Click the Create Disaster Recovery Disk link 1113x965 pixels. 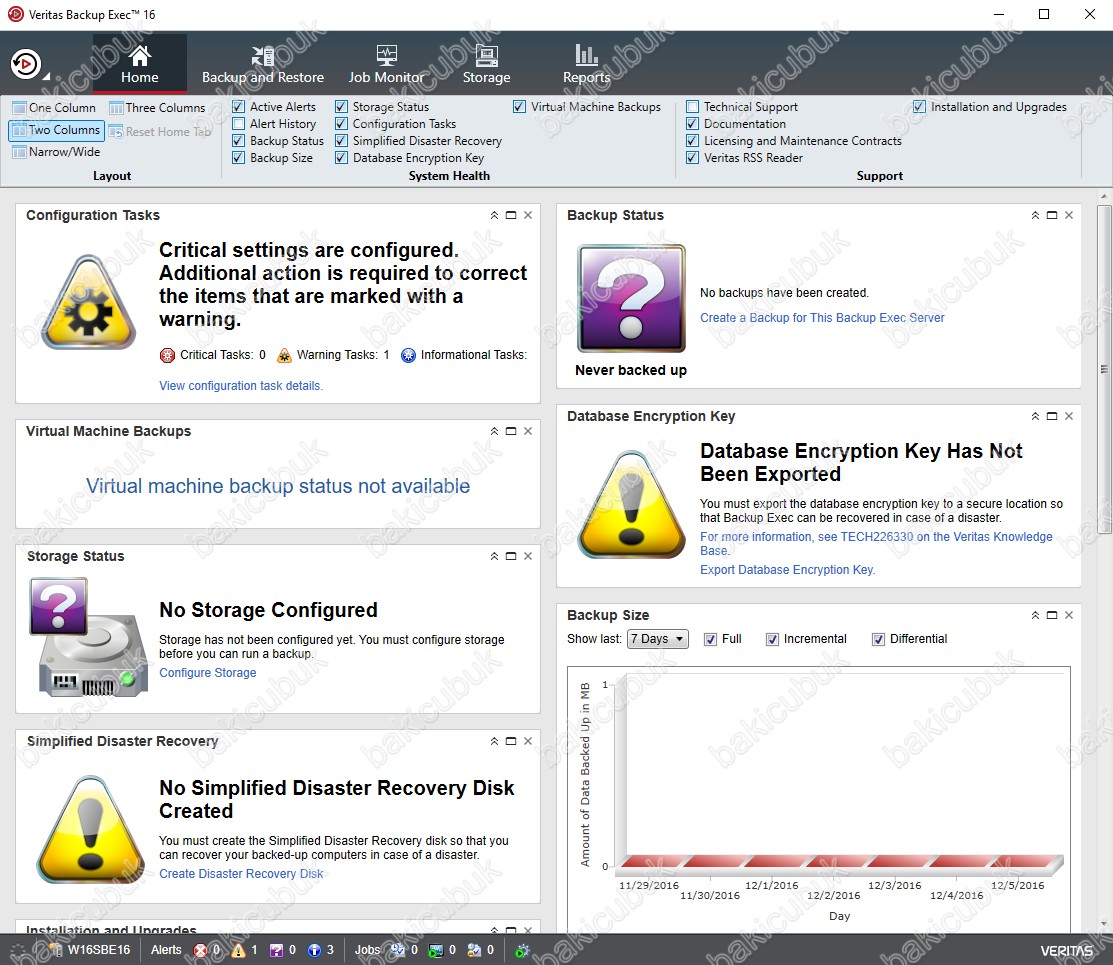pyautogui.click(x=241, y=873)
